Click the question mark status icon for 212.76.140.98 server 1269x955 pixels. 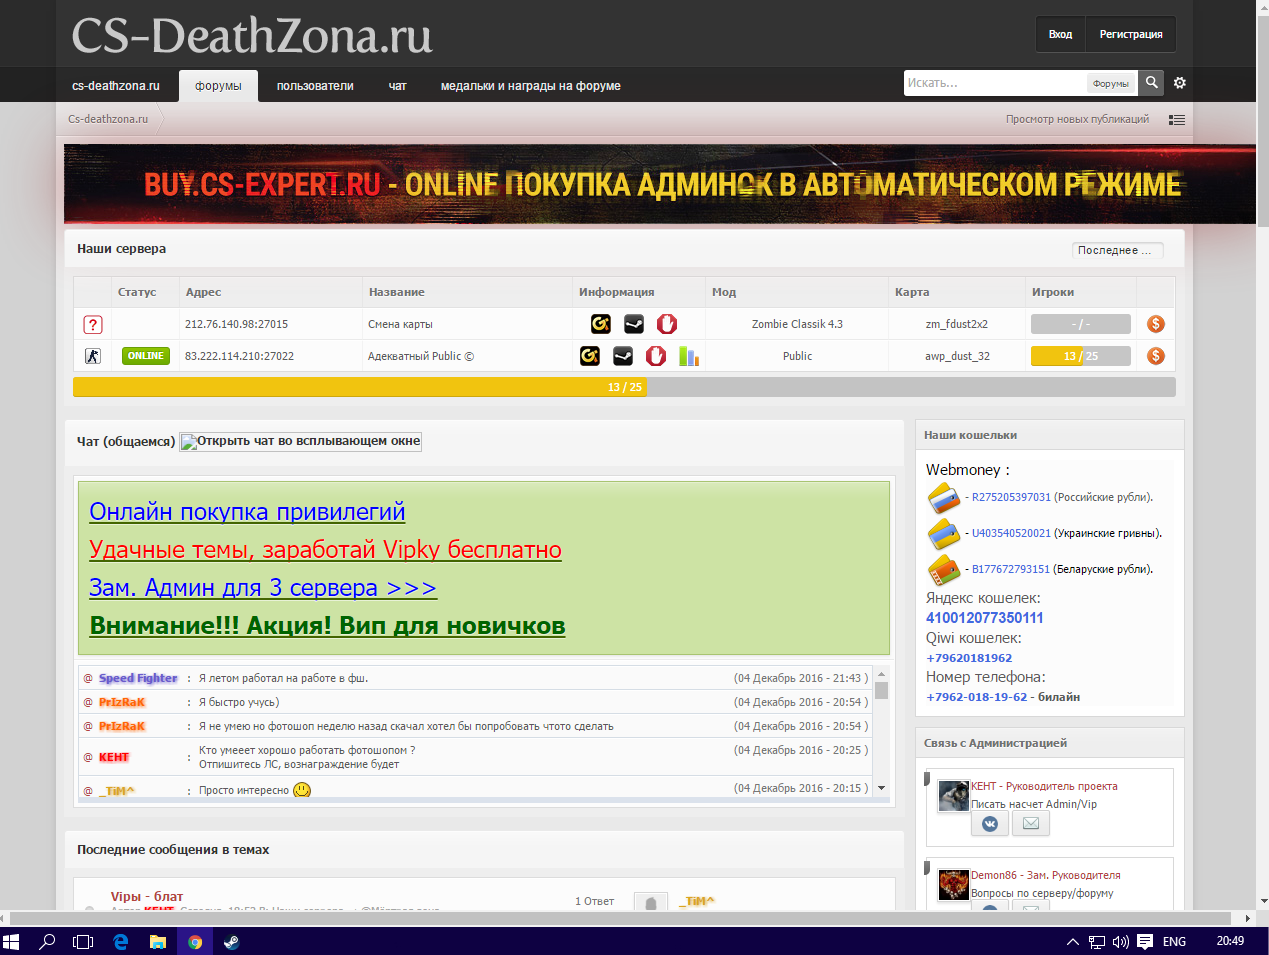(93, 324)
